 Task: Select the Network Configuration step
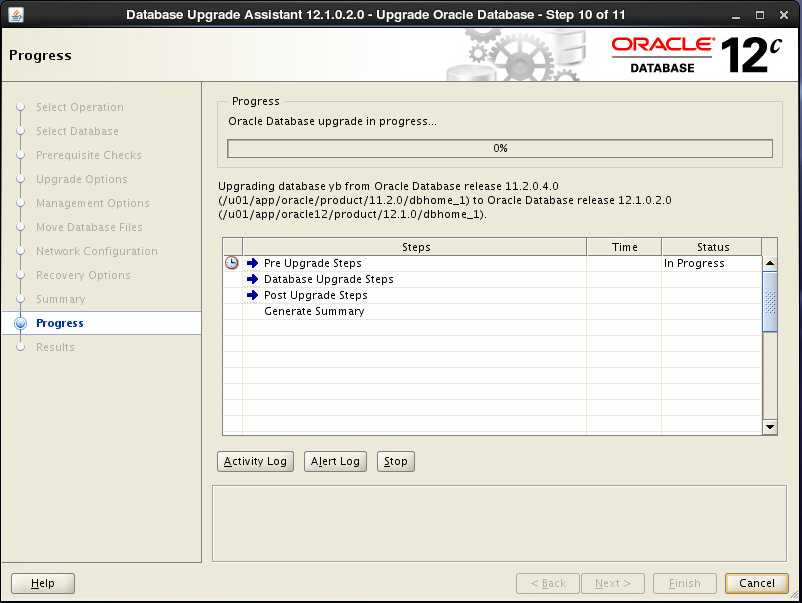tap(97, 251)
